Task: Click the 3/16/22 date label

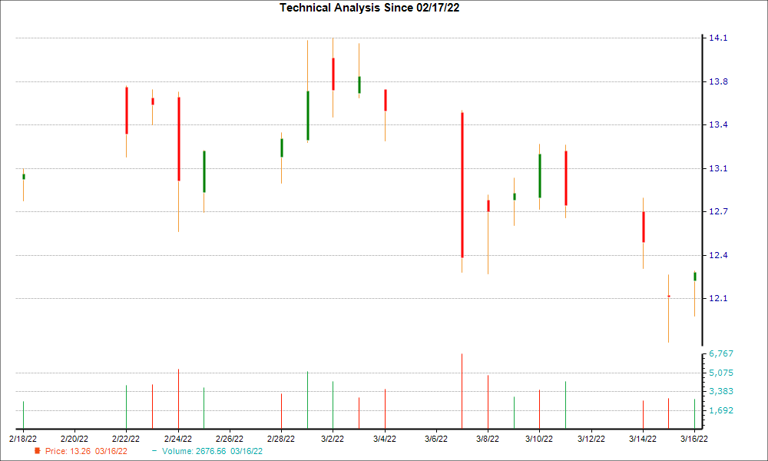Action: (x=694, y=439)
